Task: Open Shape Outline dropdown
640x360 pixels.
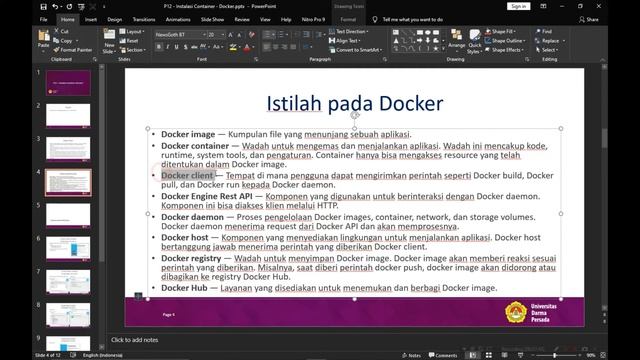Action: 505,40
